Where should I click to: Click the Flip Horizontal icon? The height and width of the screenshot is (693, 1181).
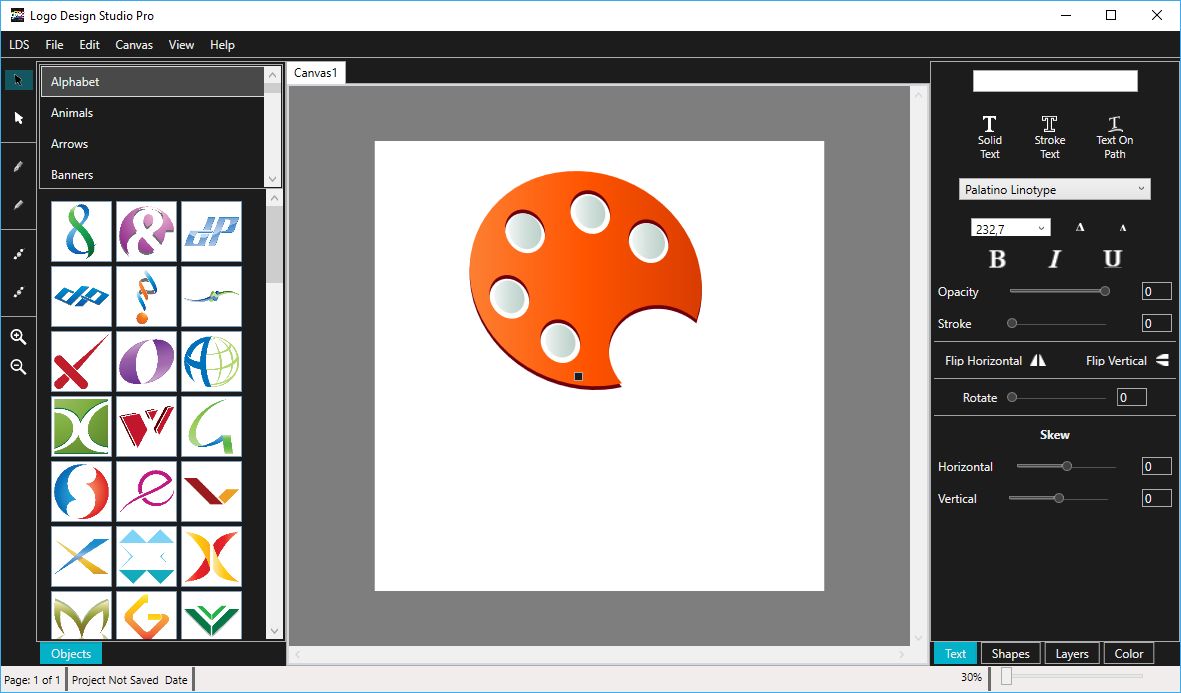(x=1038, y=360)
